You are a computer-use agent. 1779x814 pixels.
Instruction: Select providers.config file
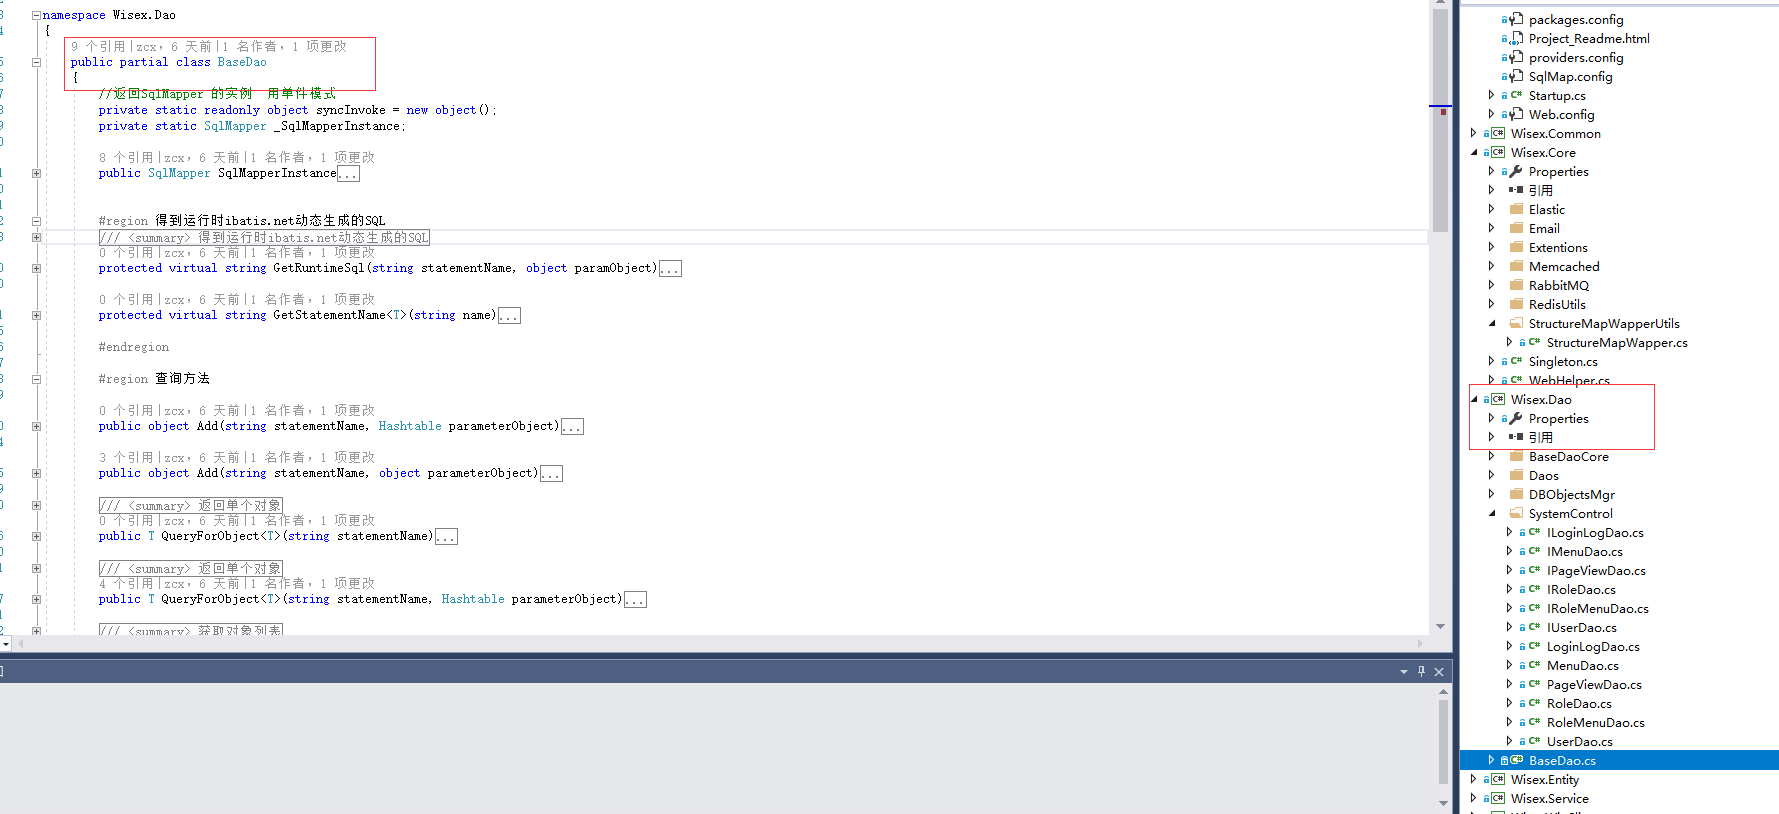point(1576,57)
